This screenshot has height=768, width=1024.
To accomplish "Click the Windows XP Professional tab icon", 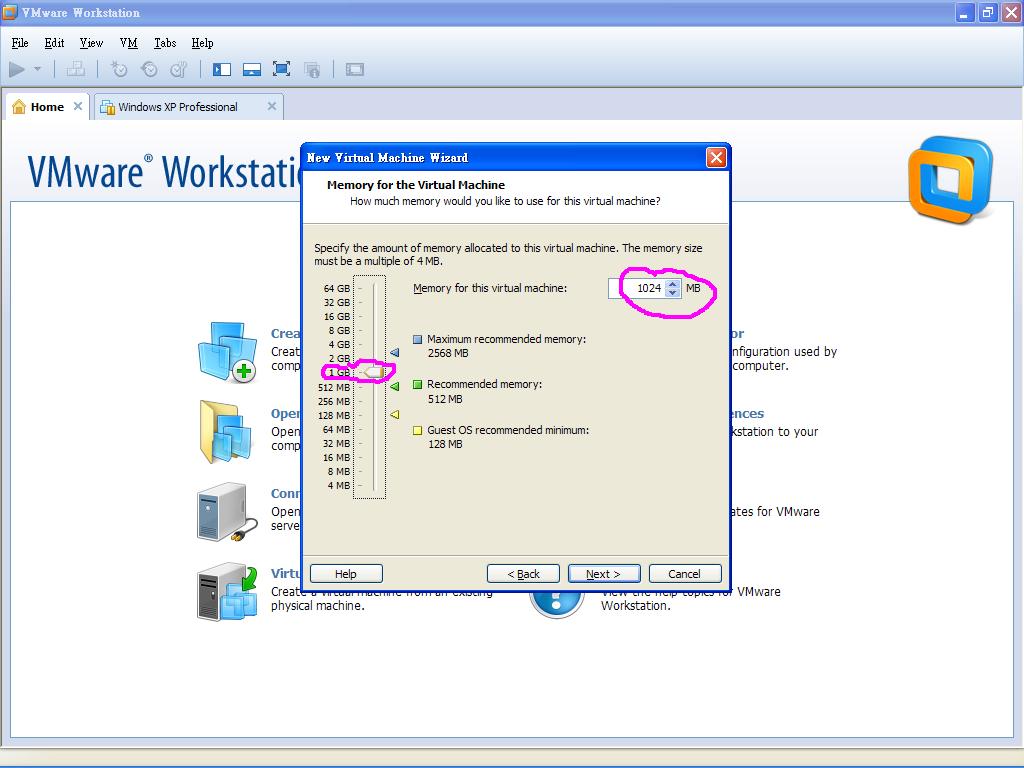I will click(x=107, y=106).
